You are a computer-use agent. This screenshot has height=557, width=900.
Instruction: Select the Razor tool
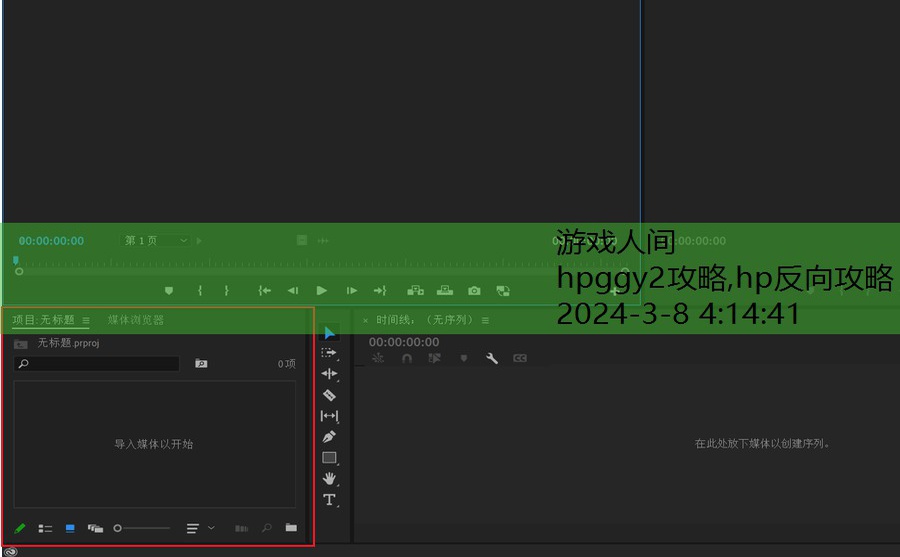tap(329, 395)
